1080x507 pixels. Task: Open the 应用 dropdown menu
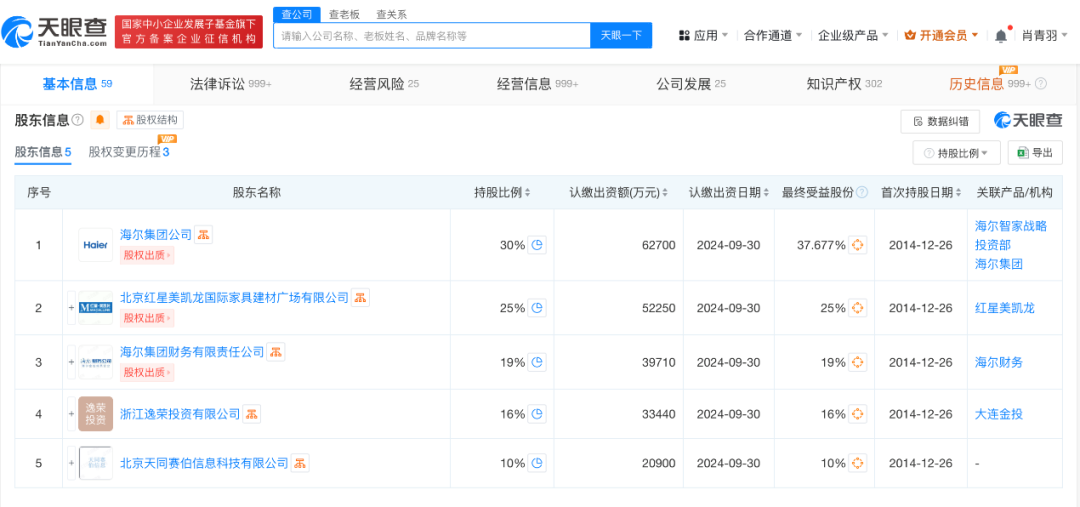[x=703, y=35]
